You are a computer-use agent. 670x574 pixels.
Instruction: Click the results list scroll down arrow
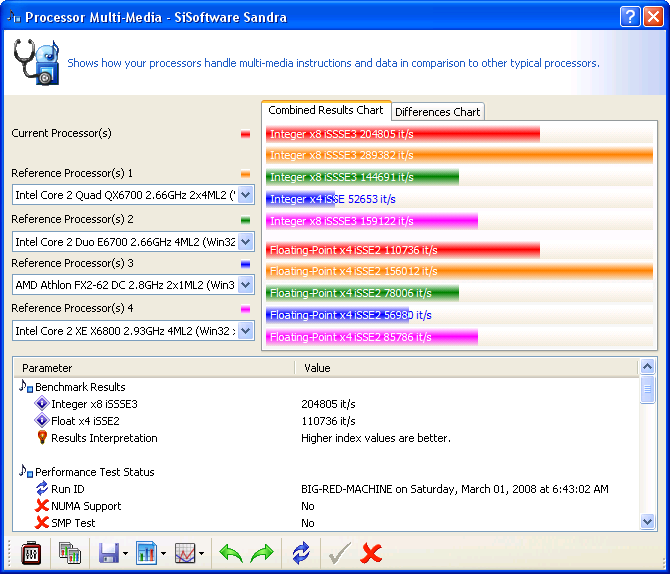tap(647, 521)
